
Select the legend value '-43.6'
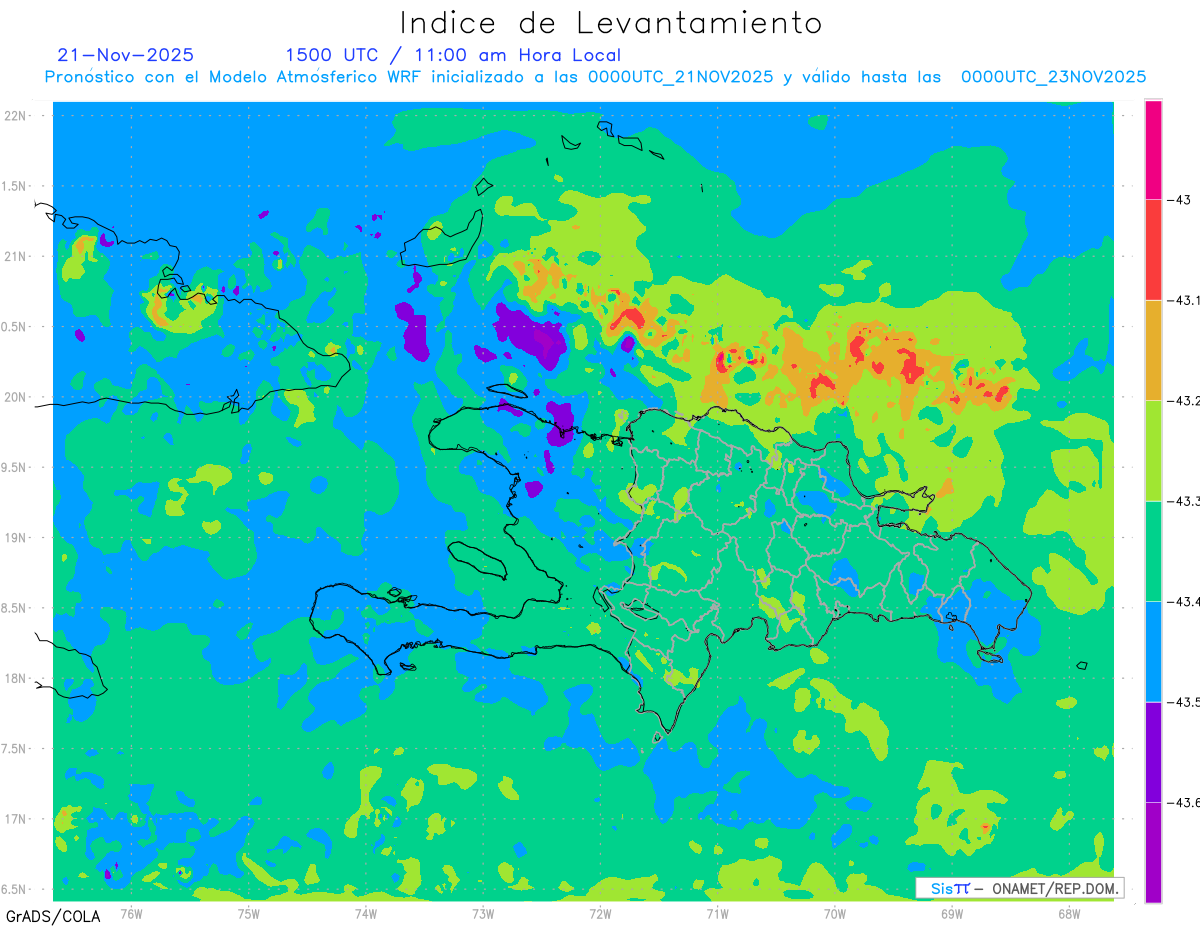[1184, 803]
